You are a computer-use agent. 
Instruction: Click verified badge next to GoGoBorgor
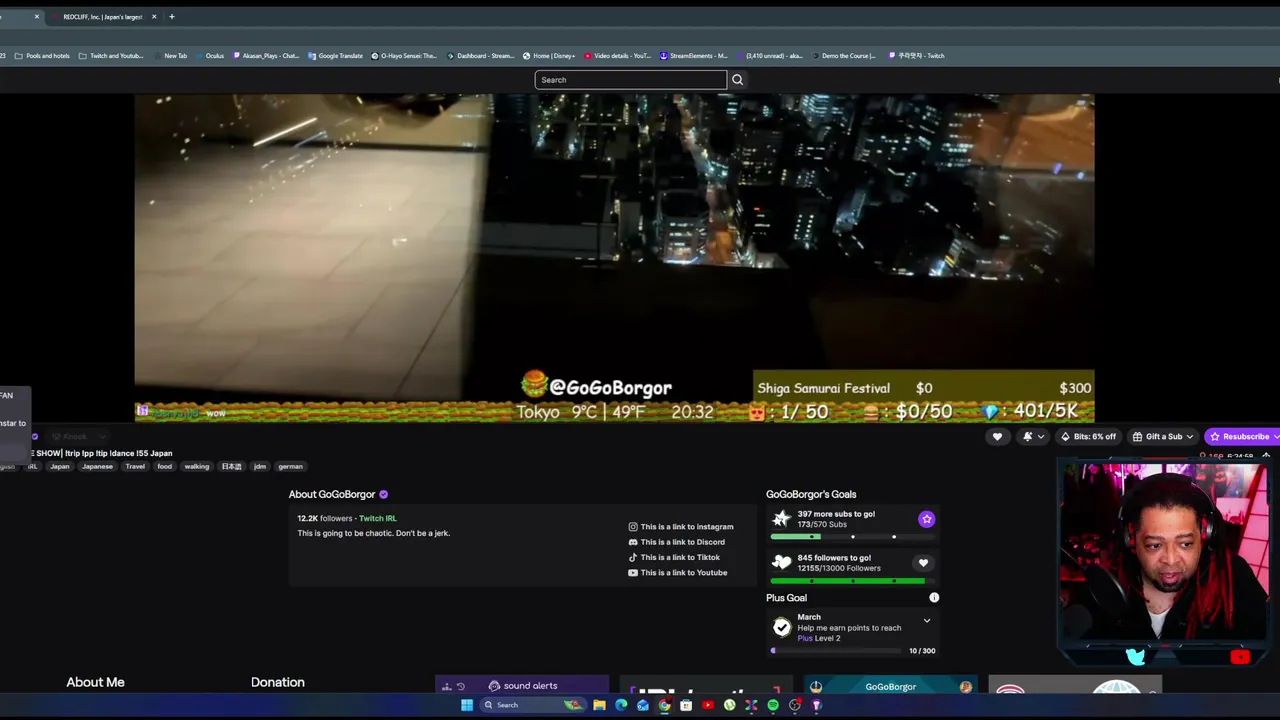point(383,495)
